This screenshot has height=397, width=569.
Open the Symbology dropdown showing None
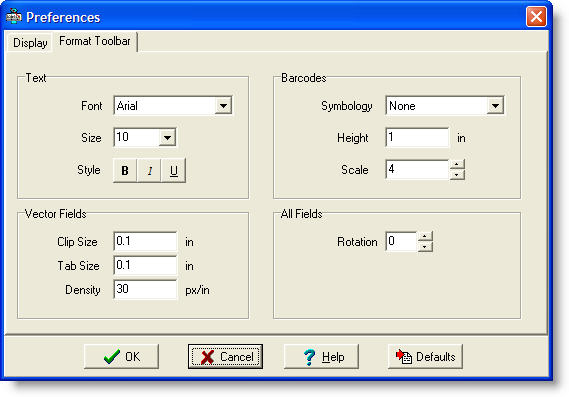445,106
